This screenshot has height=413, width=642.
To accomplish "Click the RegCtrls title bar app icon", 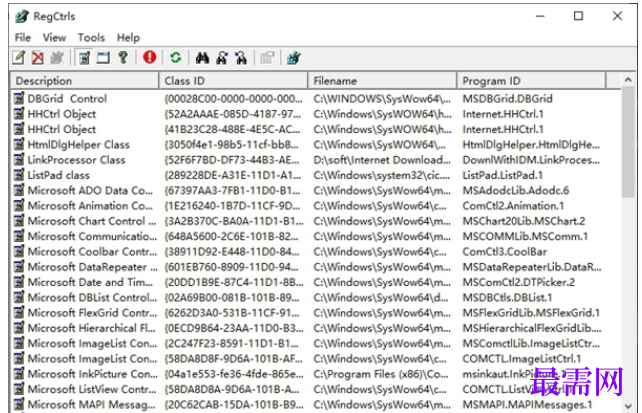I will click(22, 16).
